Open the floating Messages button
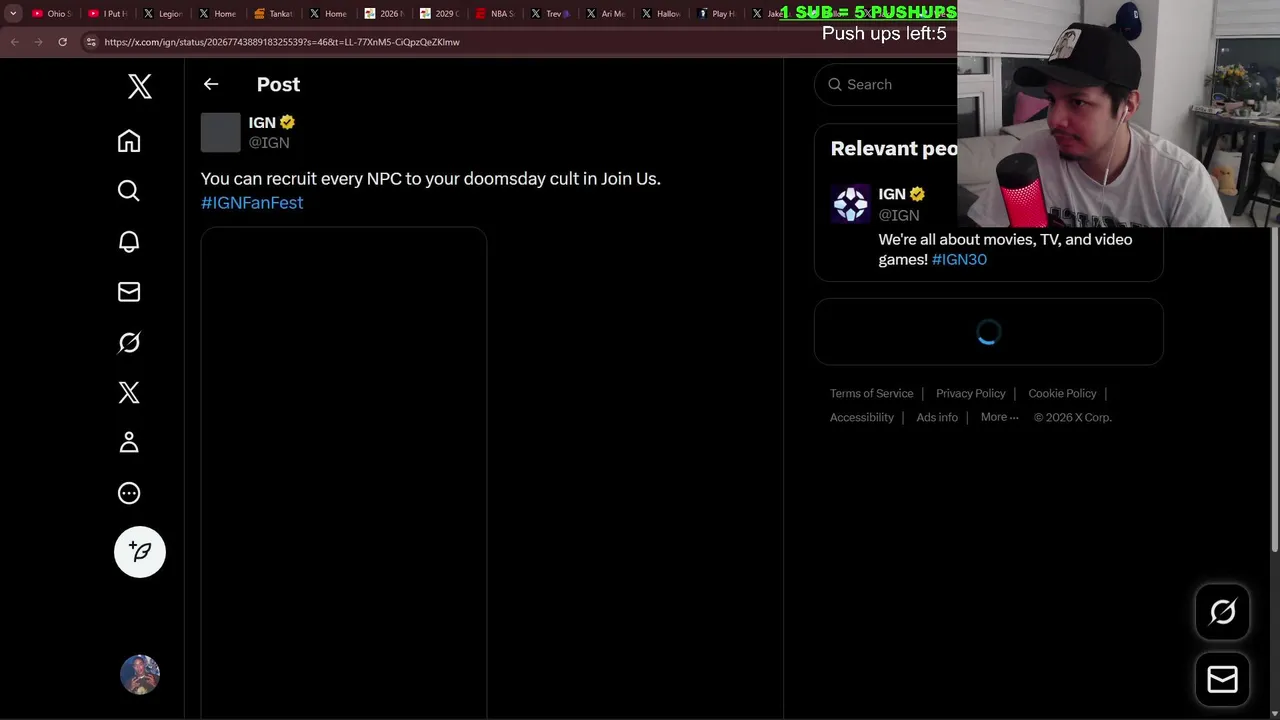The height and width of the screenshot is (720, 1280). (x=1222, y=680)
